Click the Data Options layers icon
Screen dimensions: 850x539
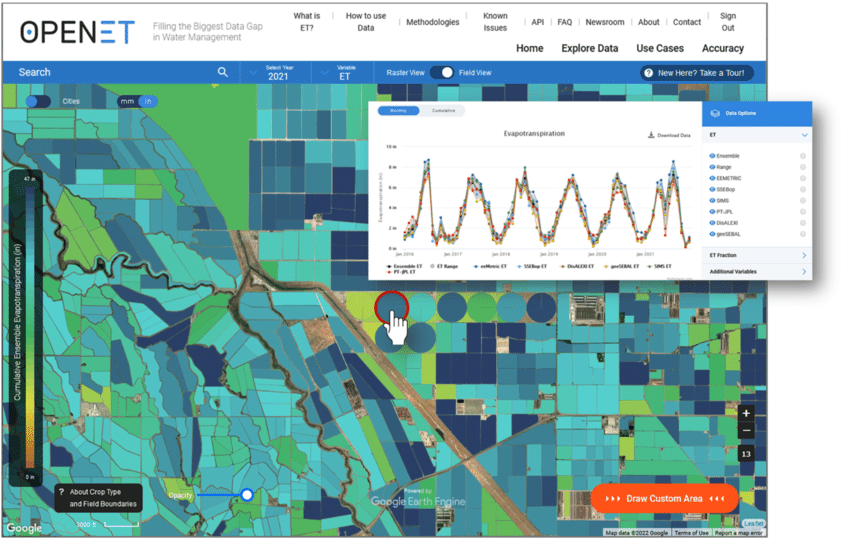pyautogui.click(x=715, y=113)
